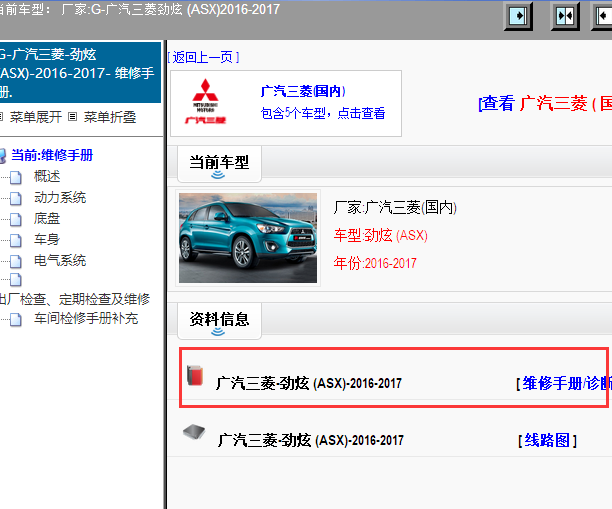The width and height of the screenshot is (612, 509).
Task: Click the panel expand-right arrow button
Action: point(518,16)
